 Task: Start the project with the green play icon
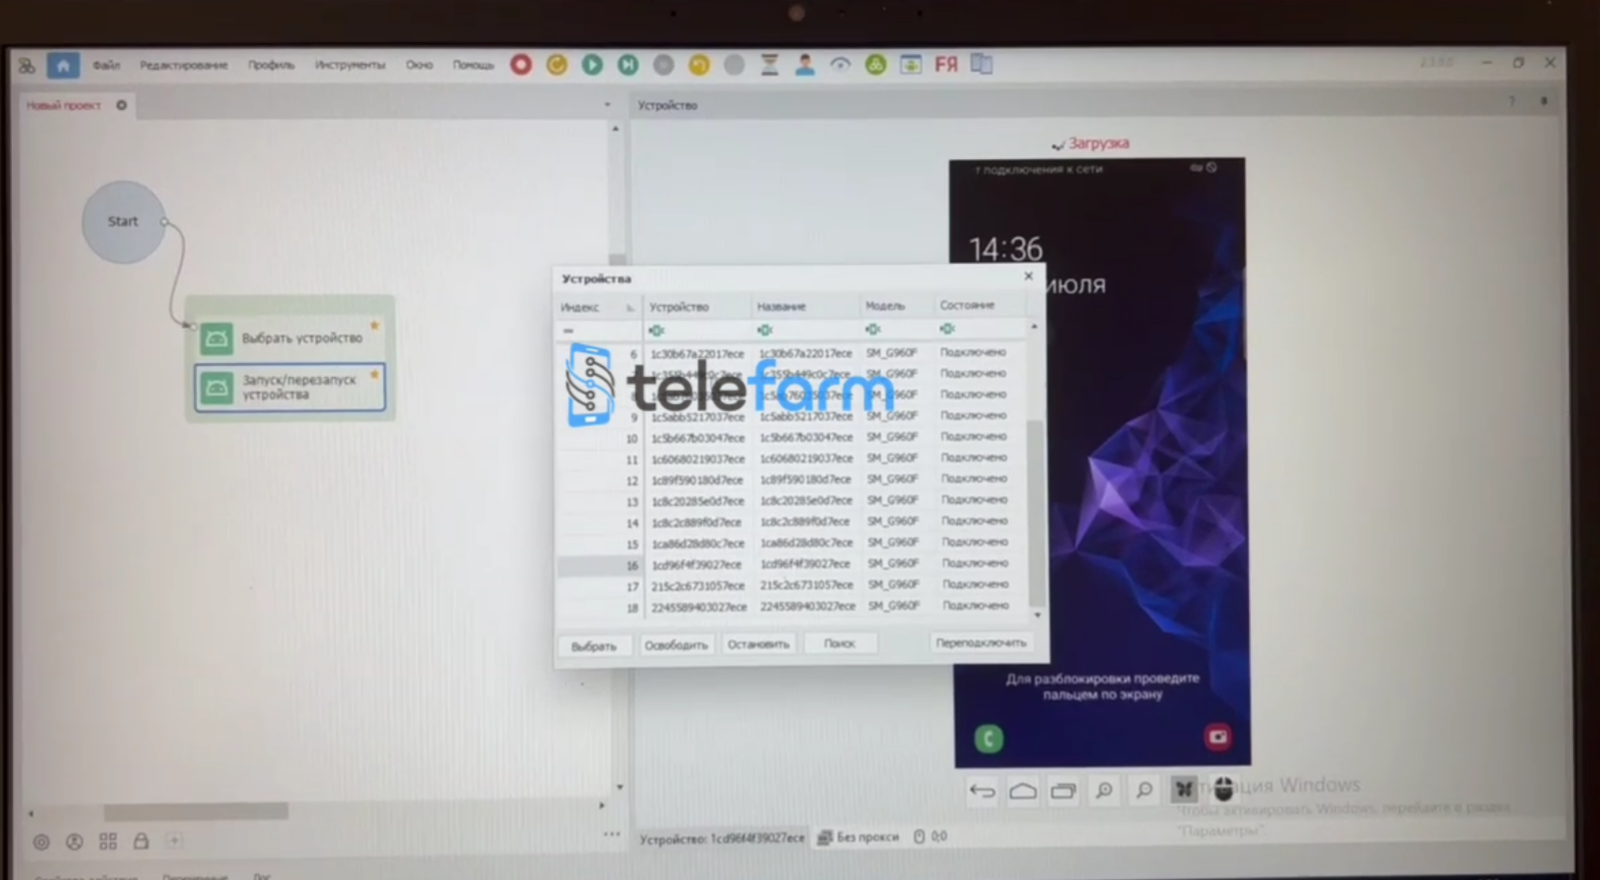592,65
